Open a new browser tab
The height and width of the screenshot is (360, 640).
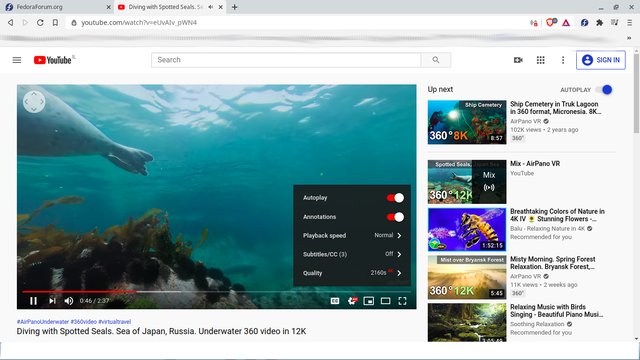click(234, 7)
